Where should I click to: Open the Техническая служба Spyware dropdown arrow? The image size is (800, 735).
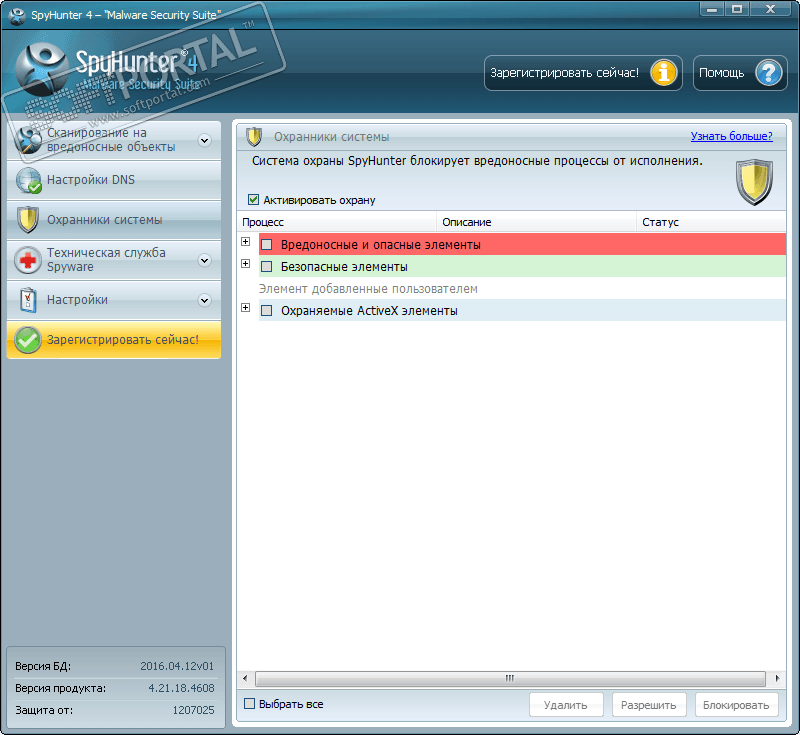[205, 260]
